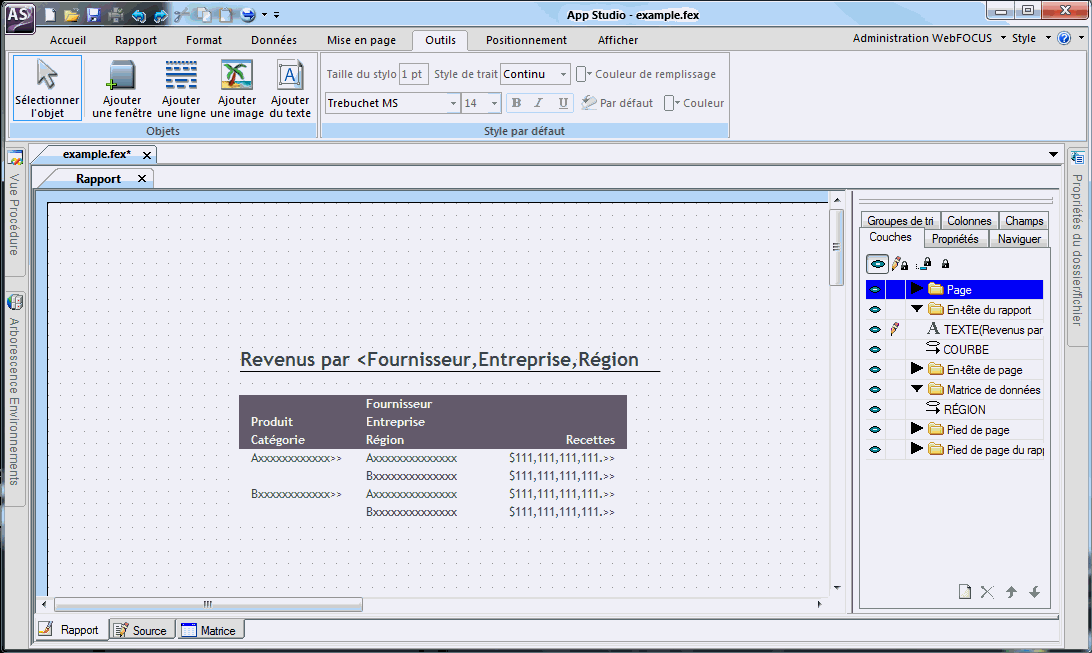Switch to the Rapport ribbon tab

click(136, 40)
